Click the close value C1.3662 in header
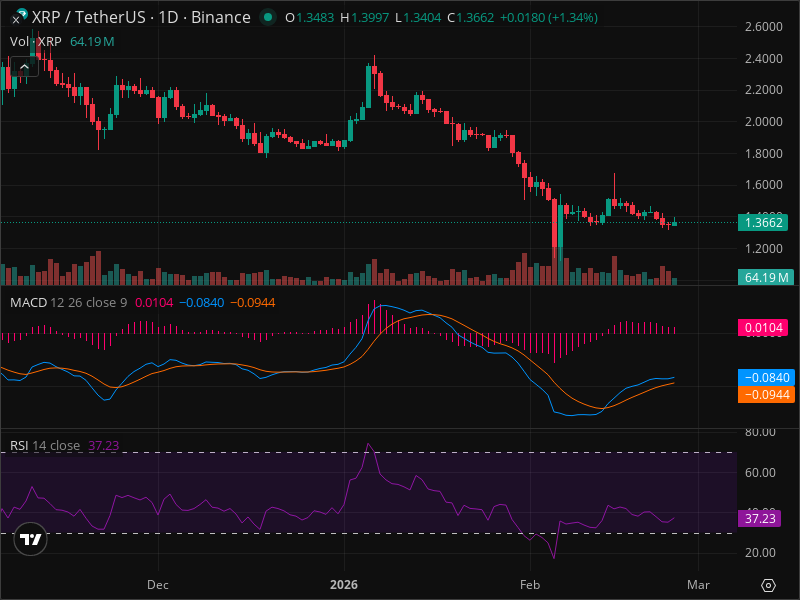The height and width of the screenshot is (600, 800). click(x=470, y=18)
